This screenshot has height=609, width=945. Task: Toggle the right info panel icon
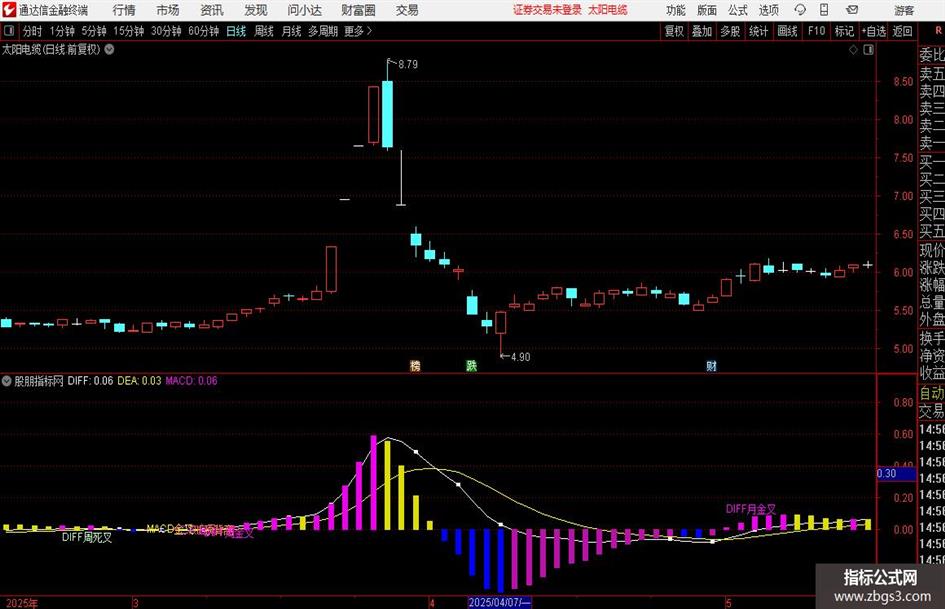868,50
